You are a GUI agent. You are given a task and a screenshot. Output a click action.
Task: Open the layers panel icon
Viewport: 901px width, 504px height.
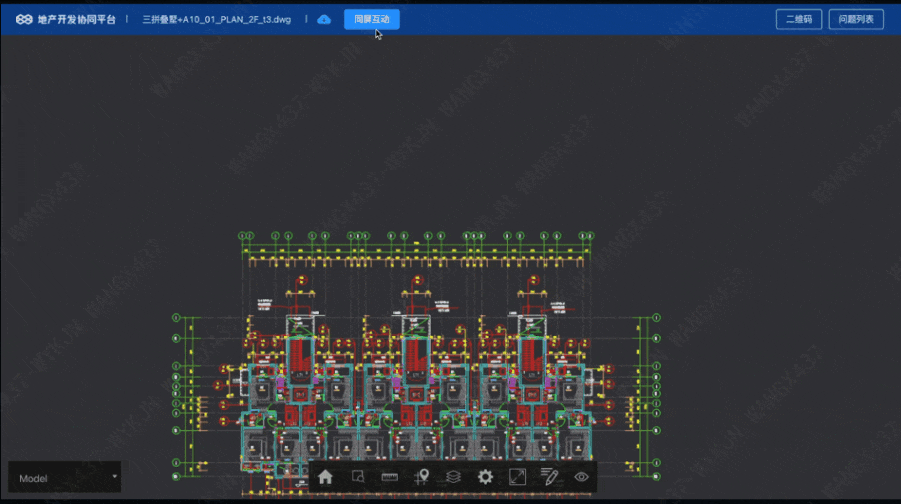coord(453,477)
